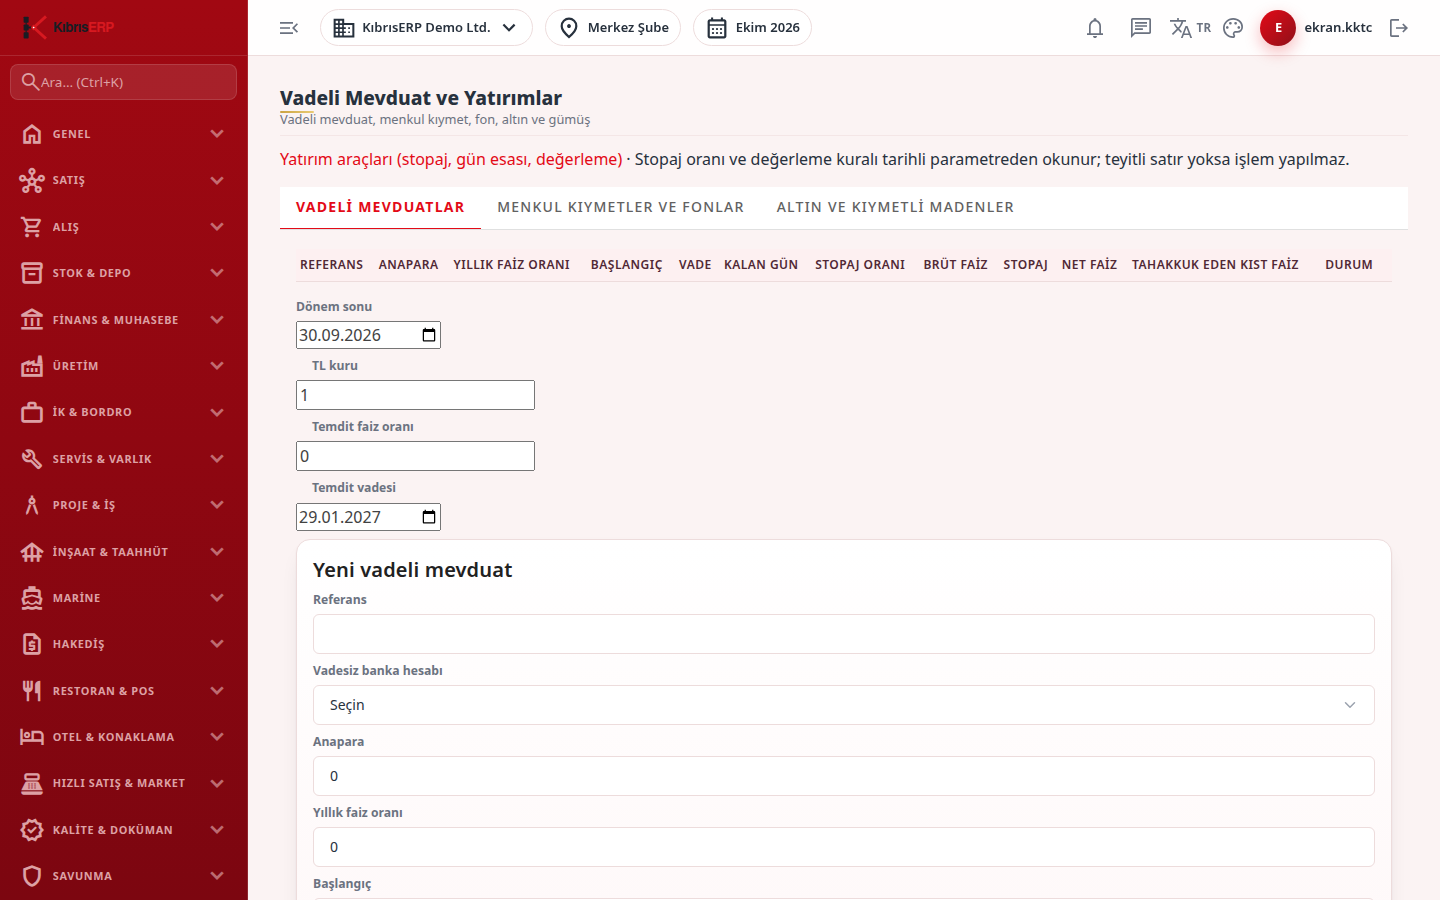The image size is (1440, 900).
Task: Expand the Finans & Muhasebe menu
Action: click(x=124, y=320)
